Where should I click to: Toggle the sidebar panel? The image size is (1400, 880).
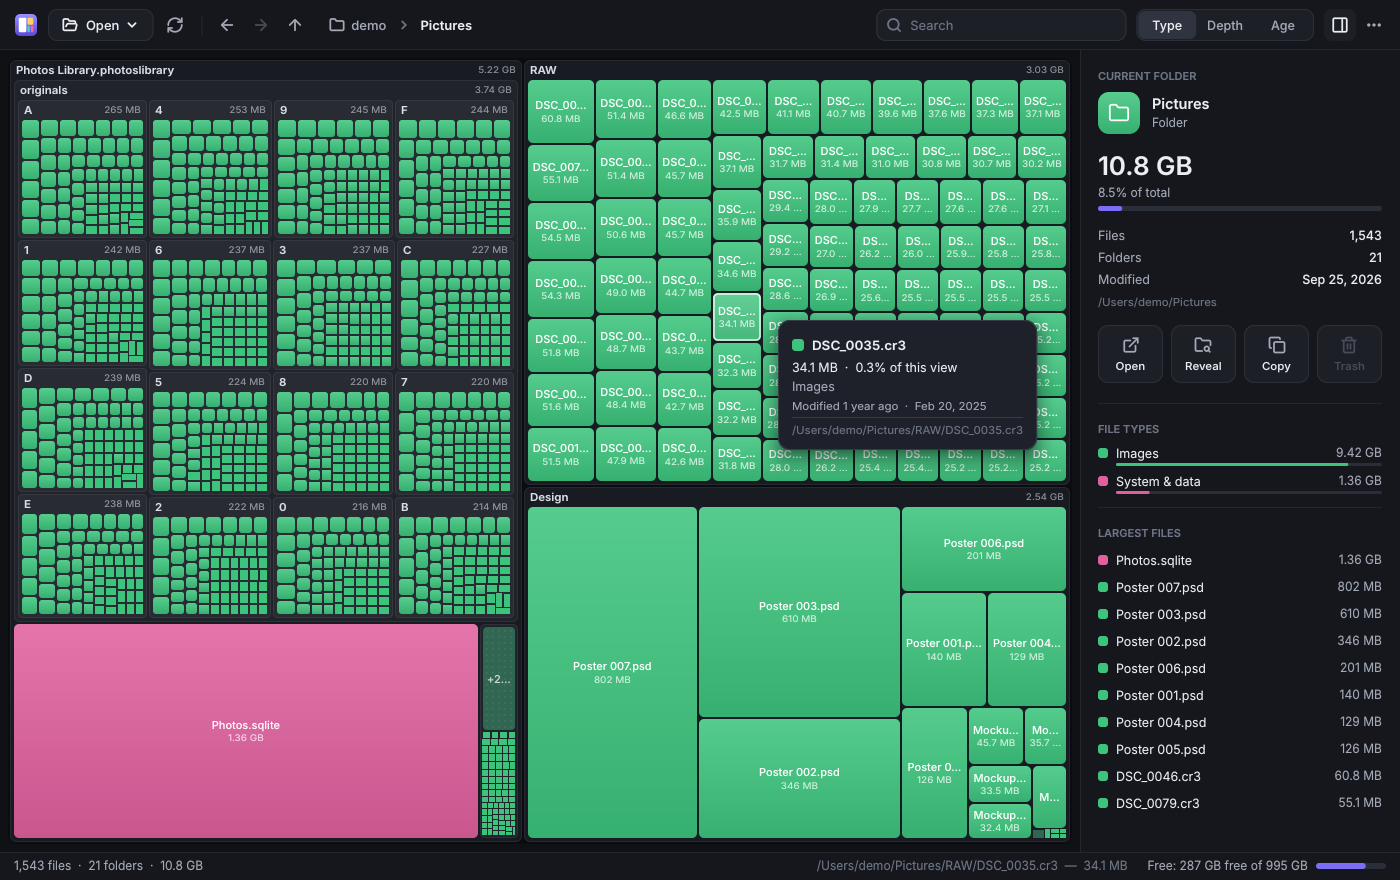tap(1340, 25)
